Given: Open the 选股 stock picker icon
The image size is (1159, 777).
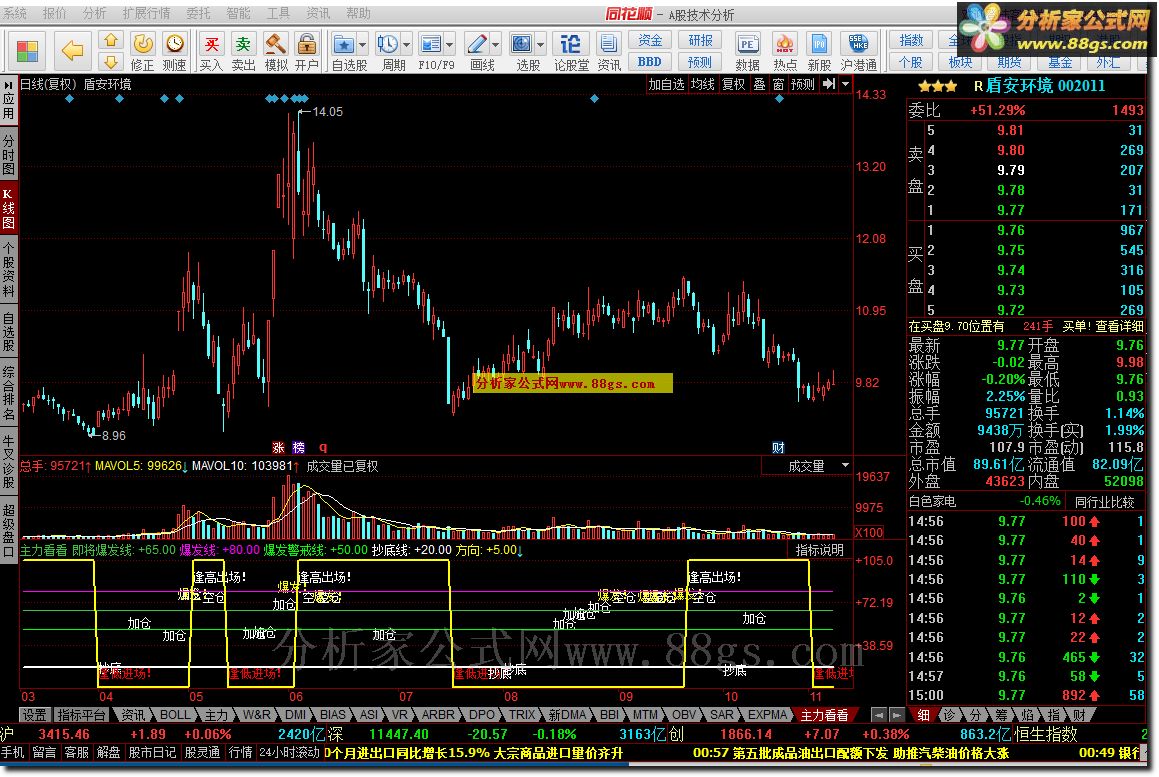Looking at the screenshot, I should pyautogui.click(x=522, y=44).
